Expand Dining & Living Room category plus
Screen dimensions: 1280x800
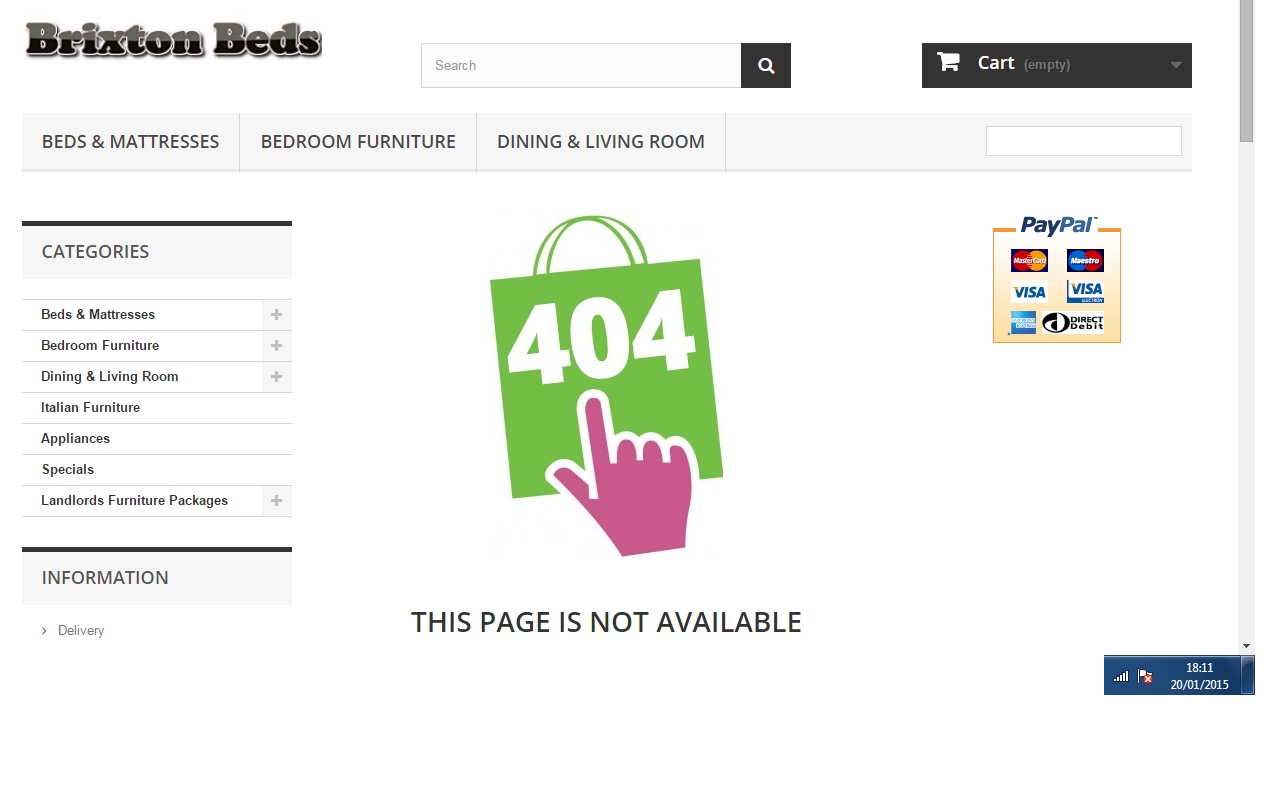tap(277, 376)
